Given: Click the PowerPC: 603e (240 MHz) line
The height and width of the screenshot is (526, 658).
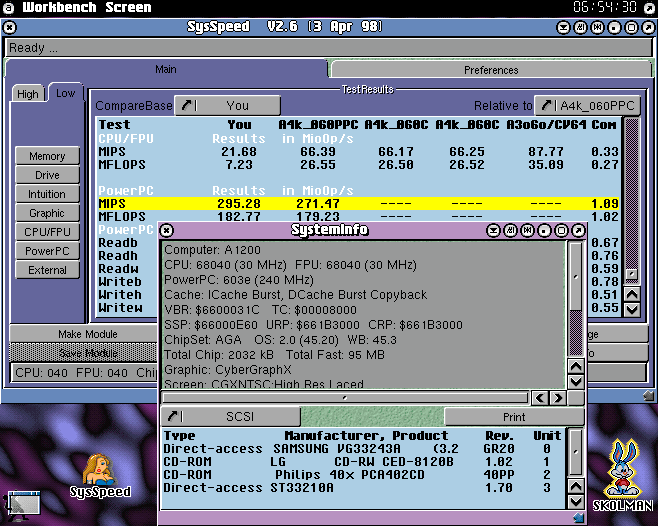Looking at the screenshot, I should point(239,280).
